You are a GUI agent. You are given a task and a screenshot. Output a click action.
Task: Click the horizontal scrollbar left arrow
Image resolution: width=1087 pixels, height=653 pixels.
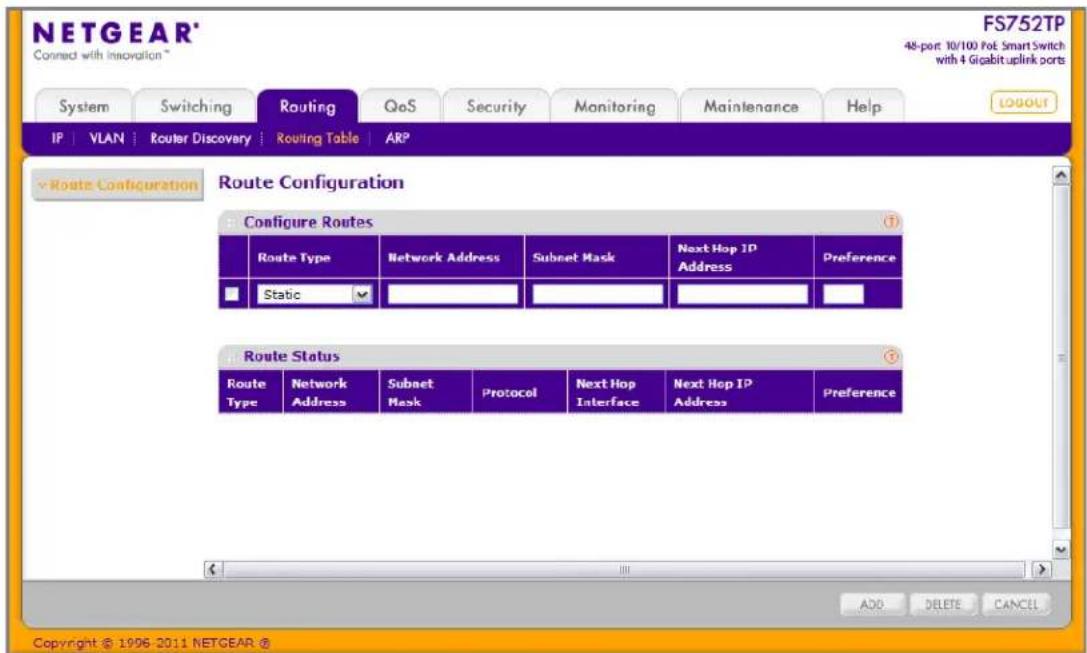coord(213,570)
